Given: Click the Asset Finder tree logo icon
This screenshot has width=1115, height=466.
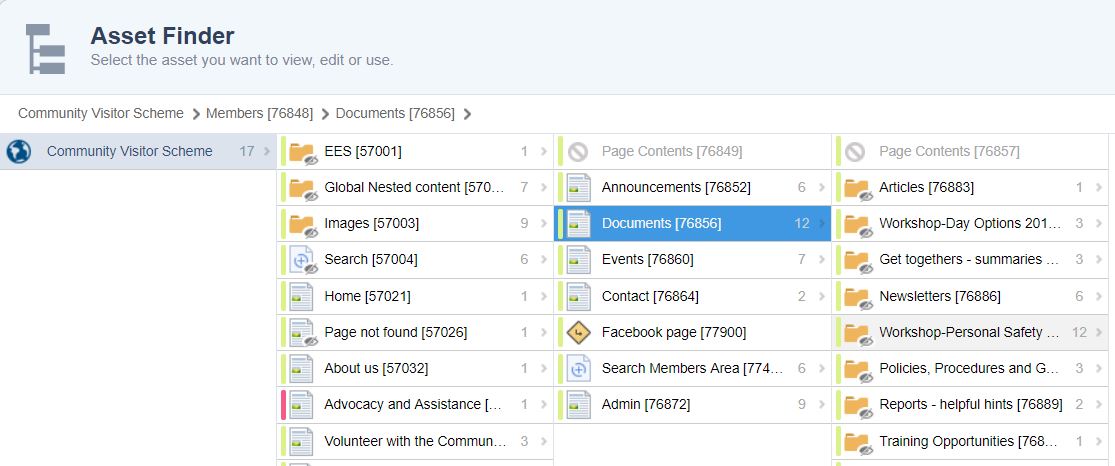Looking at the screenshot, I should click(46, 48).
